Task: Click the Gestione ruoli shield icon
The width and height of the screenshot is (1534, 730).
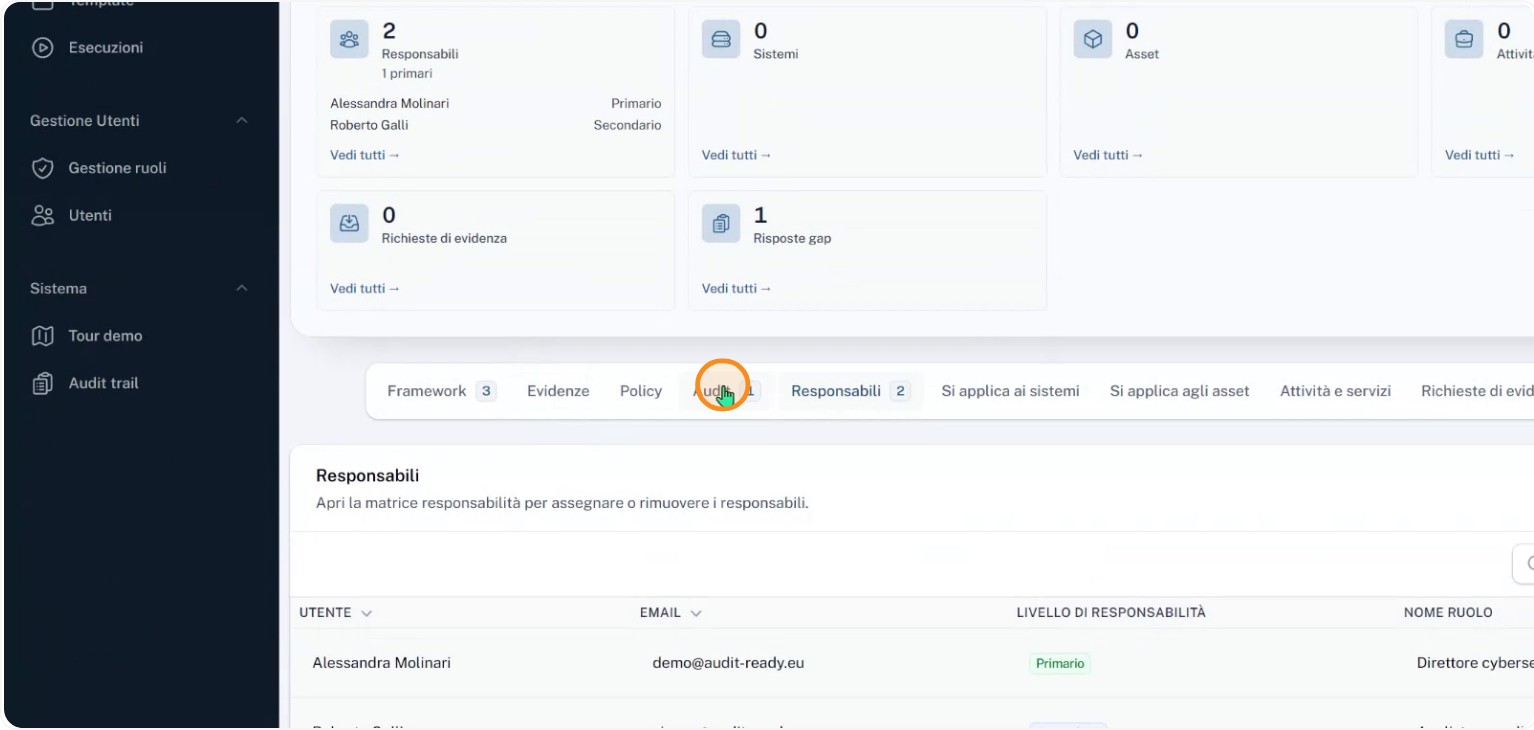Action: point(42,168)
